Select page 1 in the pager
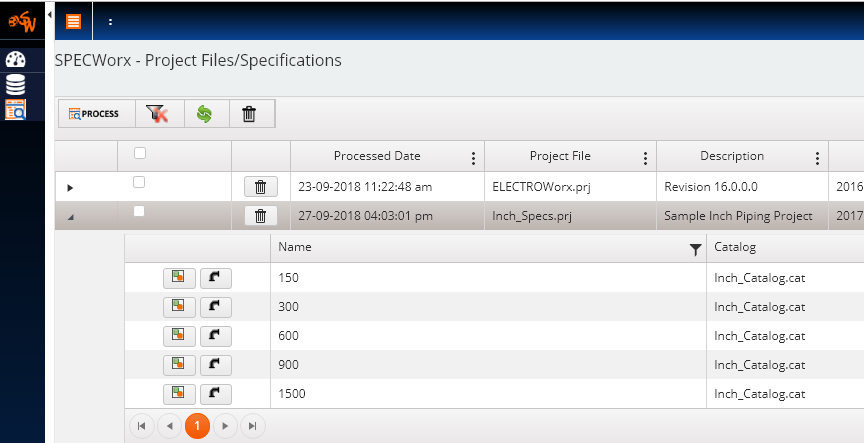Image resolution: width=864 pixels, height=443 pixels. (197, 426)
